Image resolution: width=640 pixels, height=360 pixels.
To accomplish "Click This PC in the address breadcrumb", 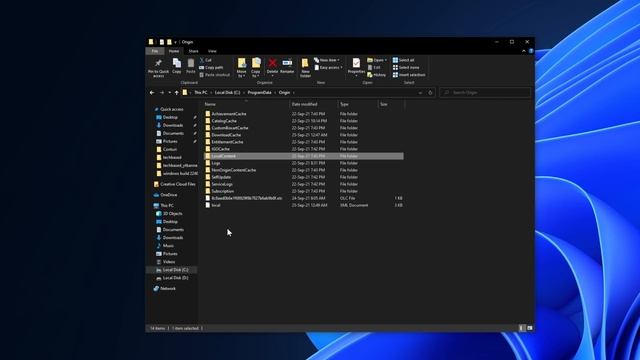I will coord(201,93).
